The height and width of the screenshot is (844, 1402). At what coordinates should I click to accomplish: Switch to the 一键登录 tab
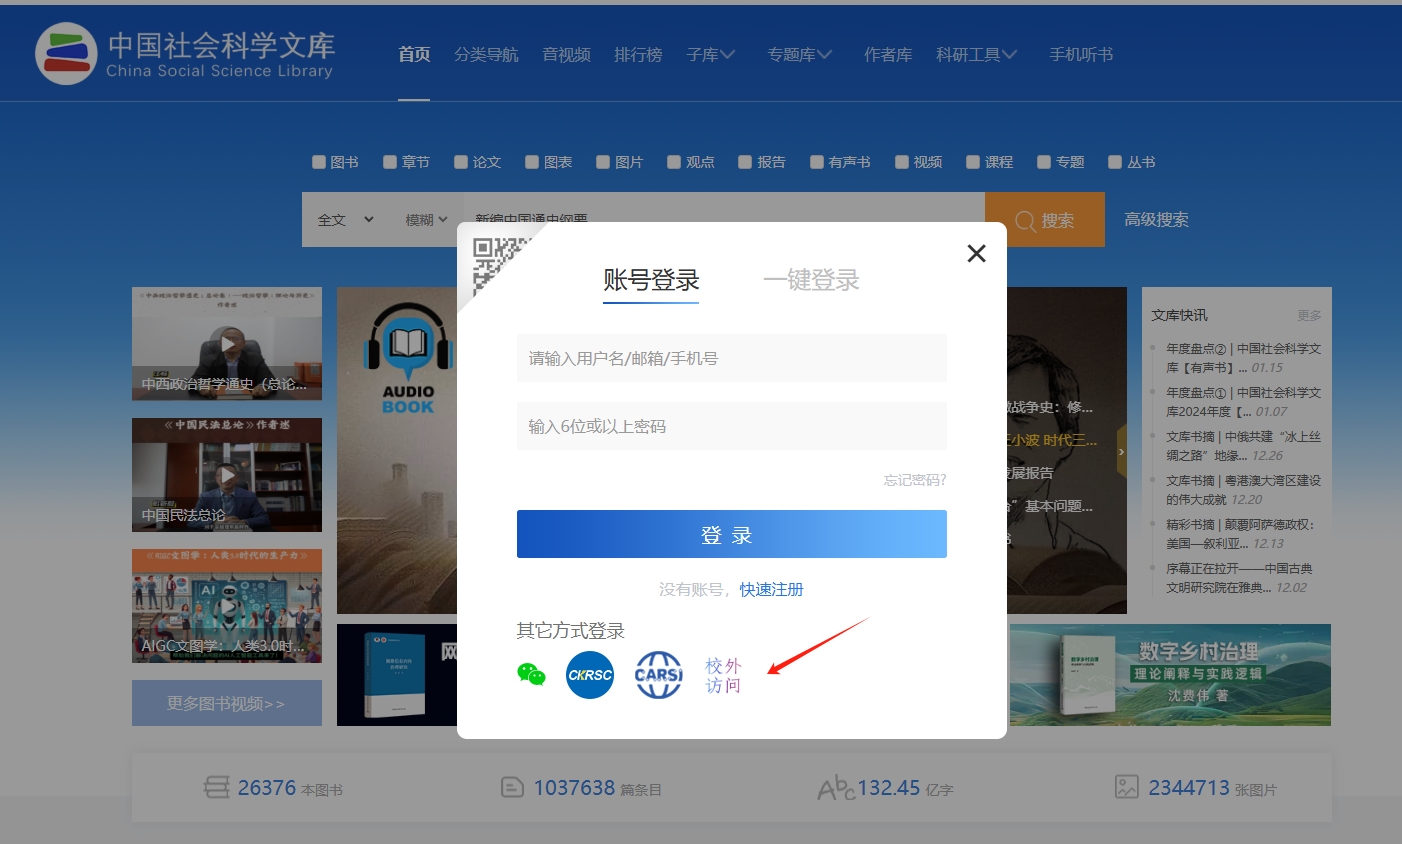point(811,280)
